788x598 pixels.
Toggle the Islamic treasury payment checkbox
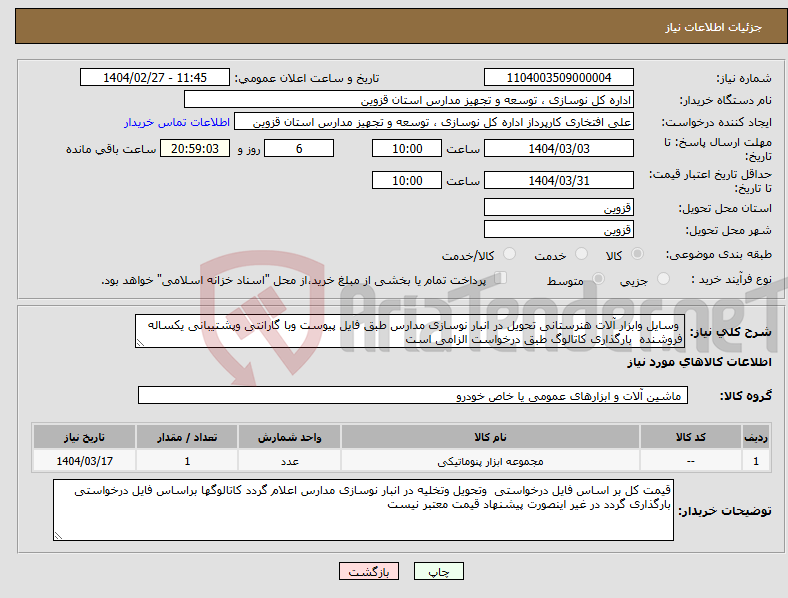click(x=501, y=278)
